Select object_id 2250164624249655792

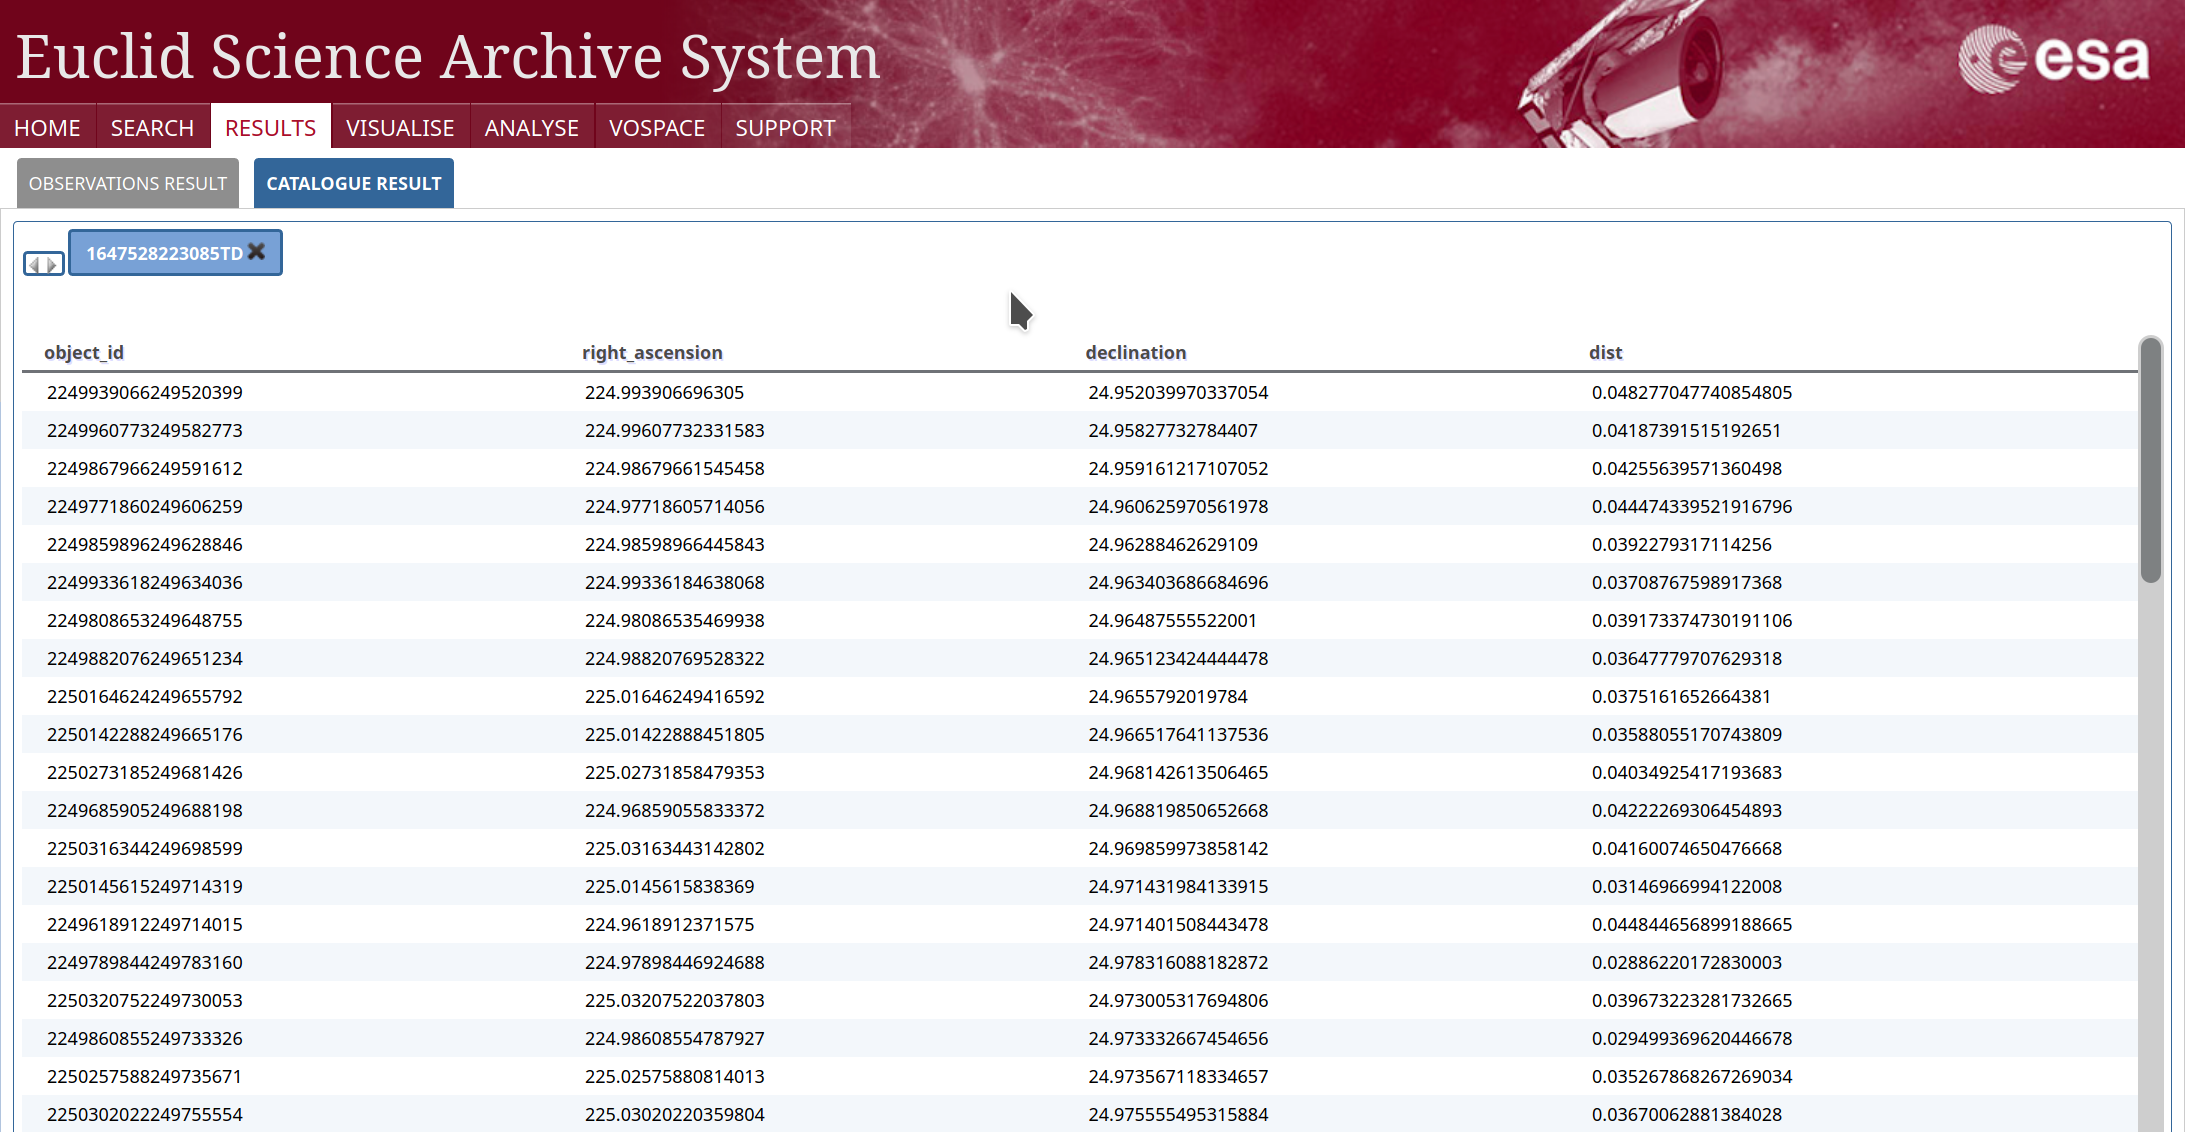(145, 696)
